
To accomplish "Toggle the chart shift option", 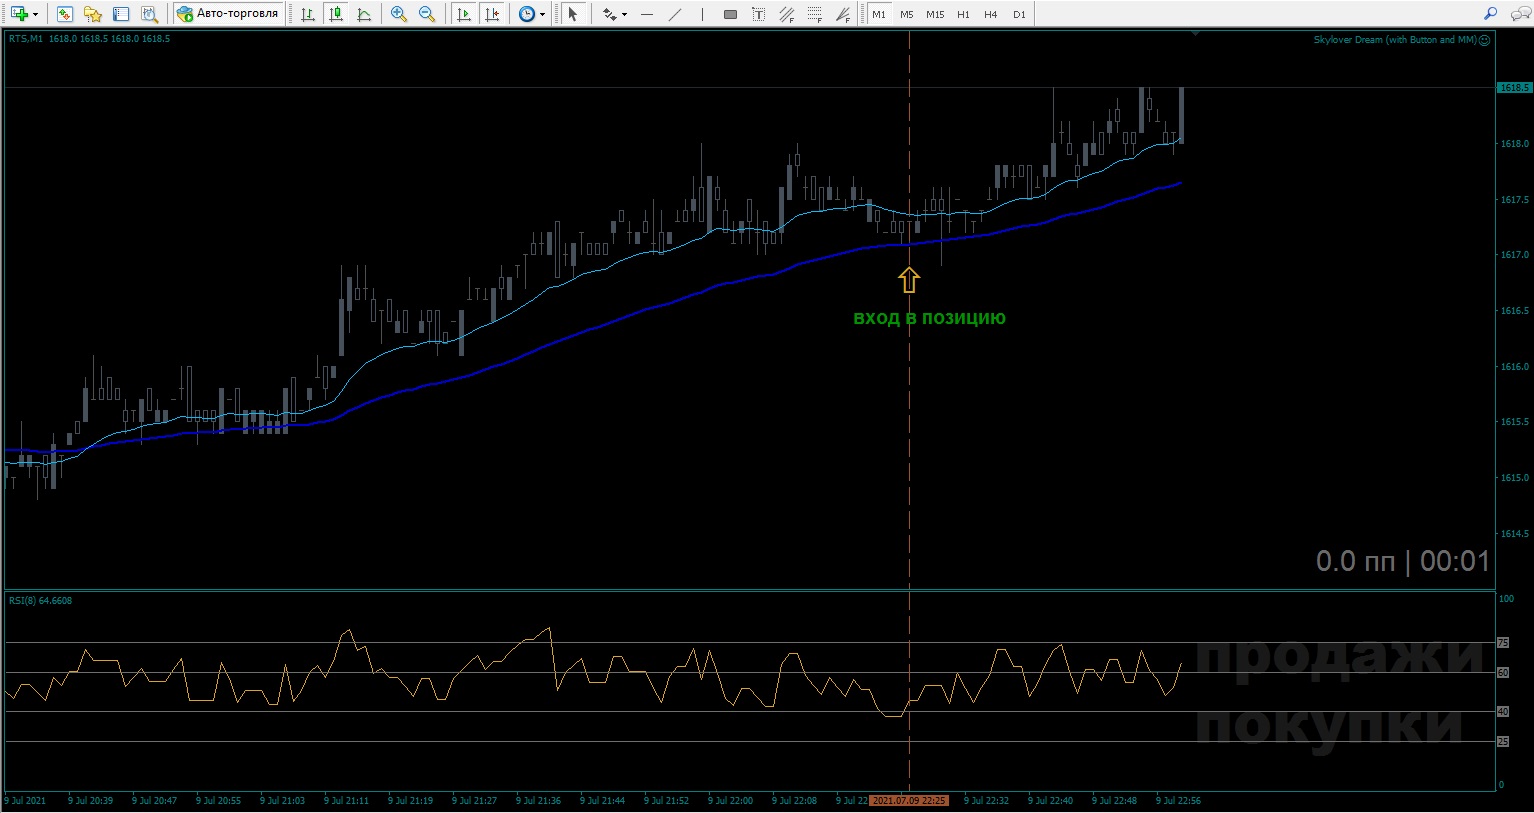I will (491, 14).
